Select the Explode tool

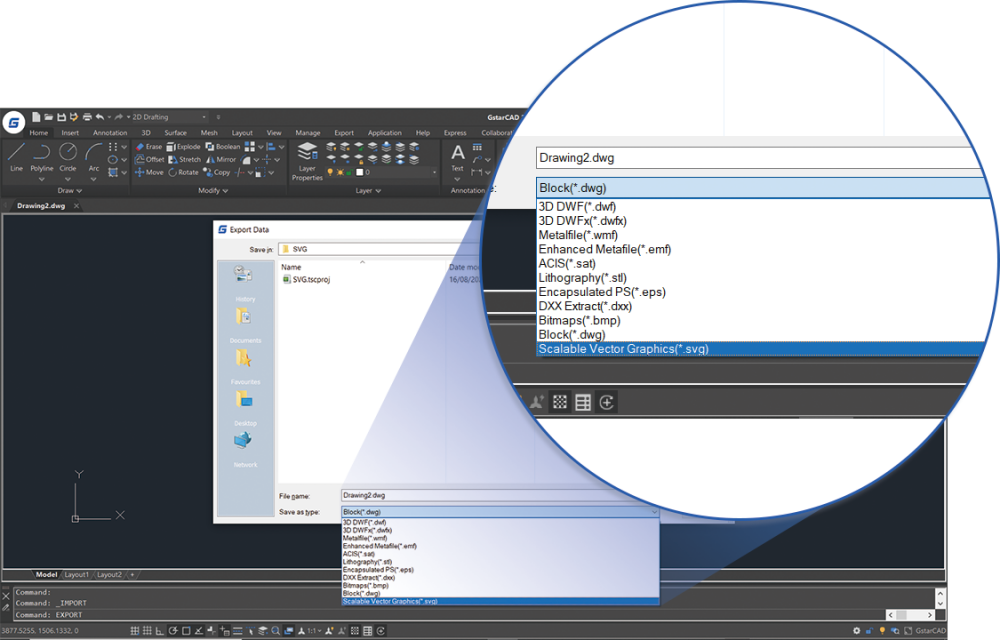coord(183,147)
